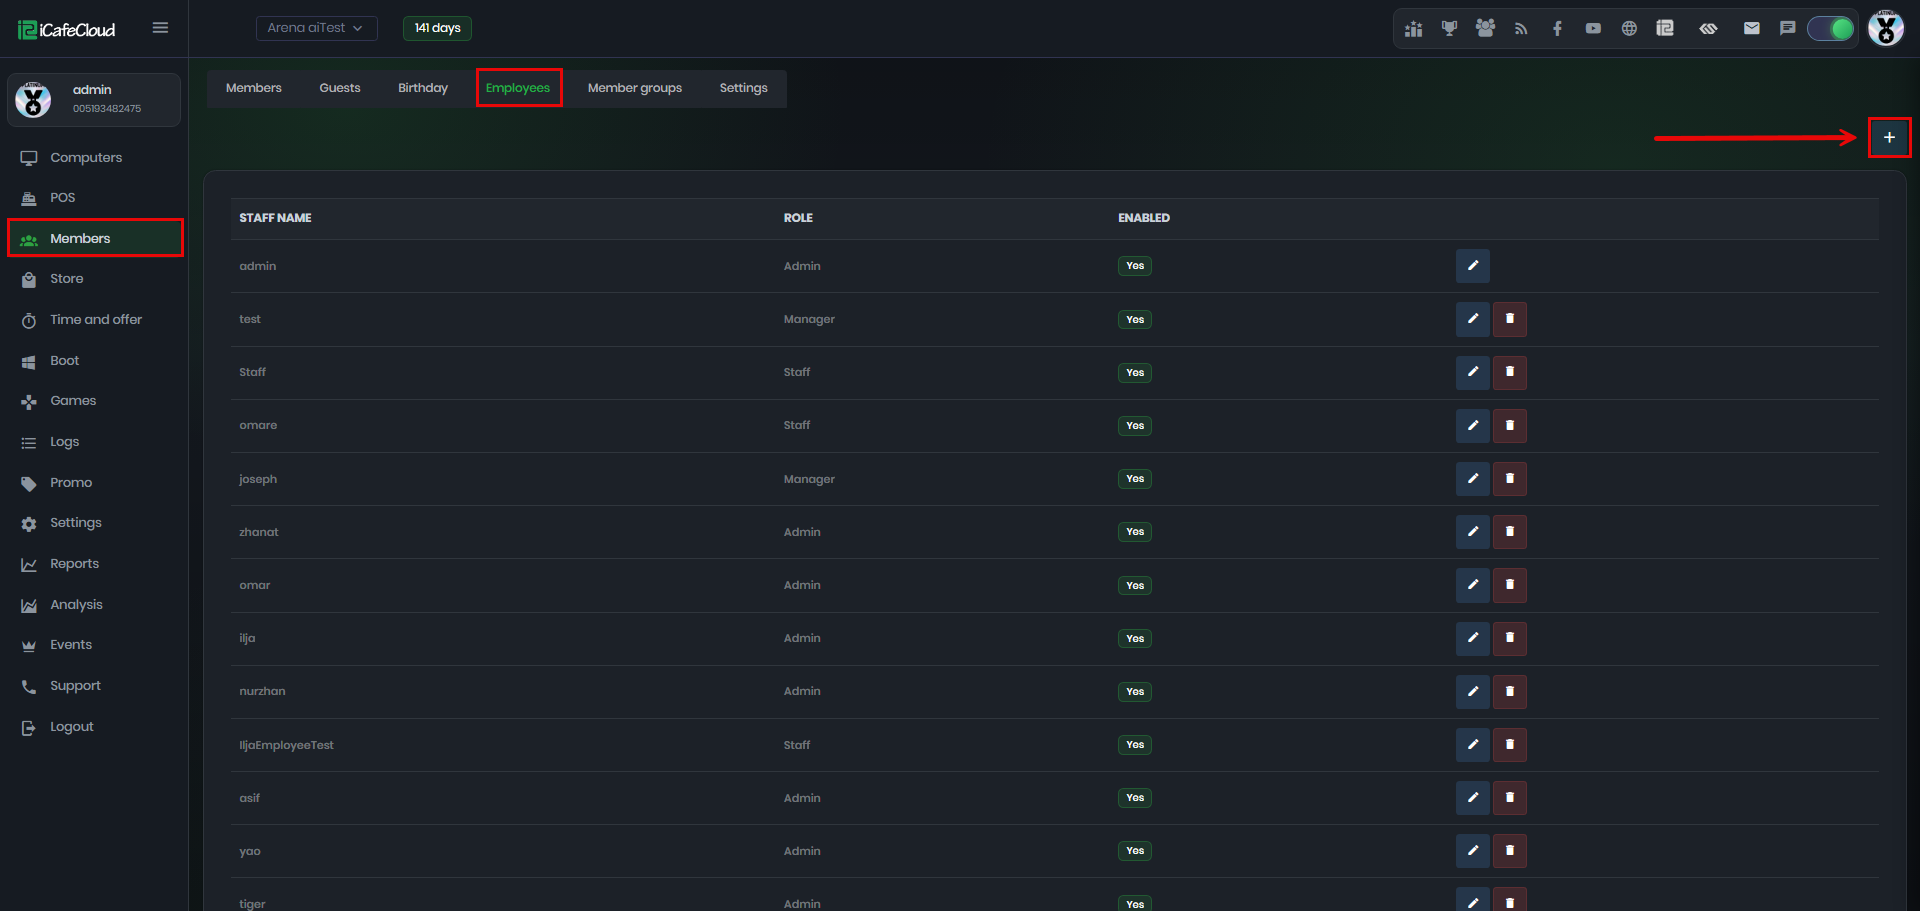
Task: Select Members in the sidebar
Action: pos(94,239)
